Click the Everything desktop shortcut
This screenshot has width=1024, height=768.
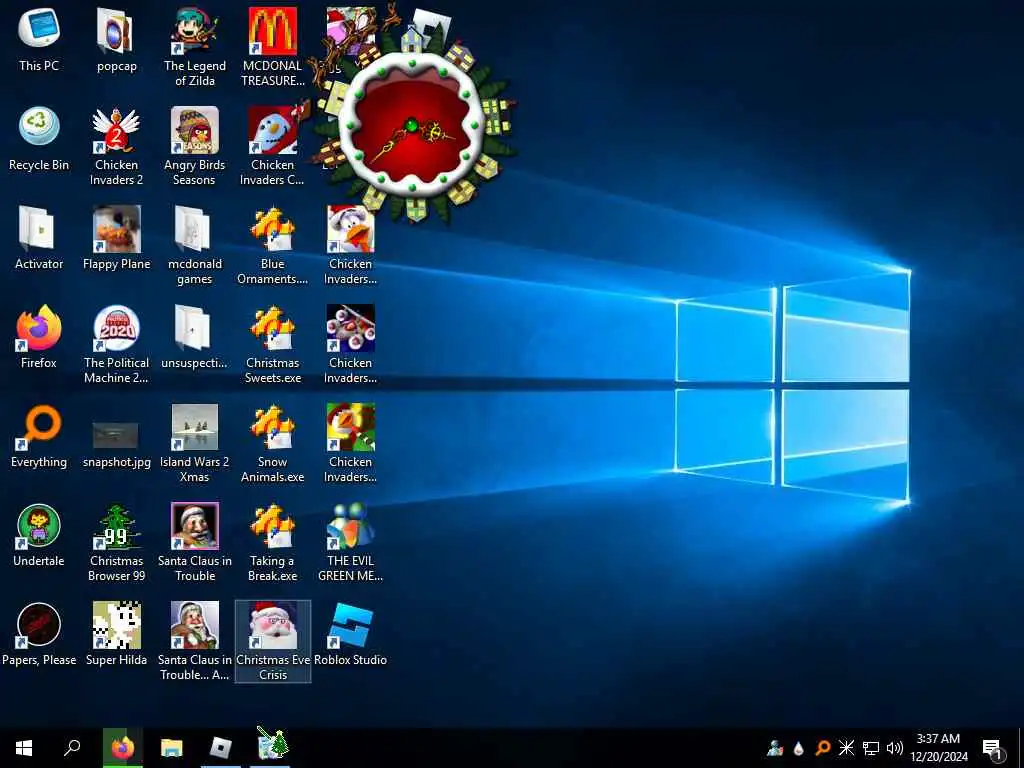coord(39,438)
